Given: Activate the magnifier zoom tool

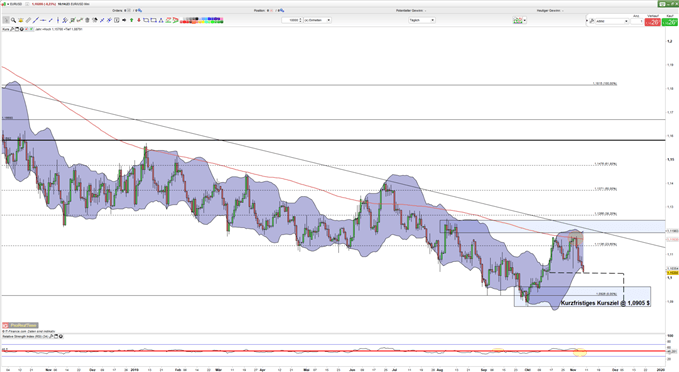Looking at the screenshot, I should [13, 20].
